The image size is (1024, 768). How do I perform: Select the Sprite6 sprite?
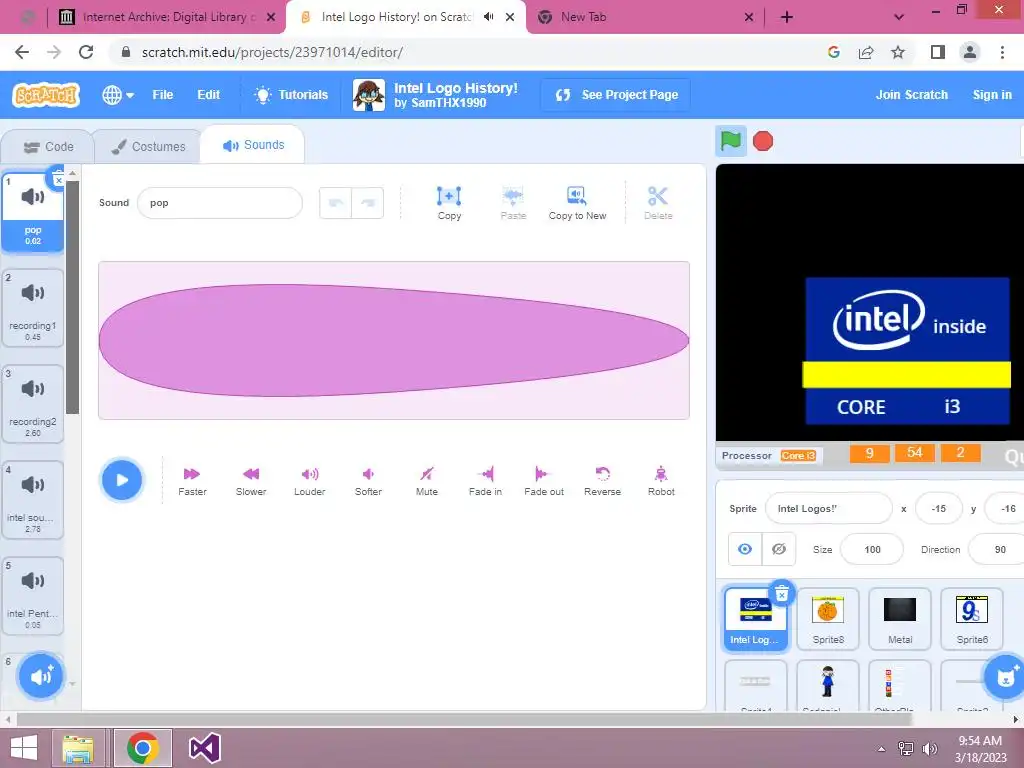click(x=971, y=618)
